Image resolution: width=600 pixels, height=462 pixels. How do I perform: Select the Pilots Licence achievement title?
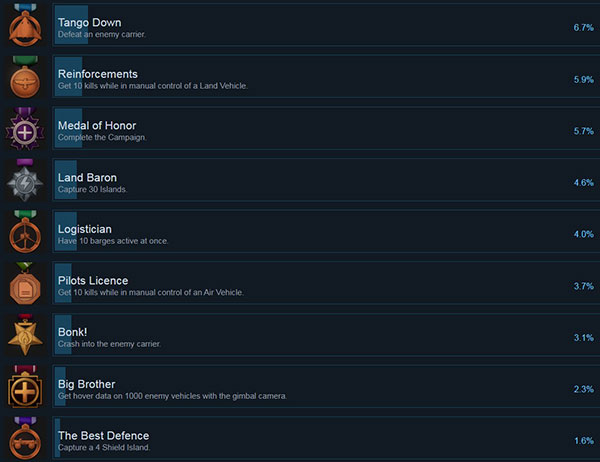pos(93,281)
